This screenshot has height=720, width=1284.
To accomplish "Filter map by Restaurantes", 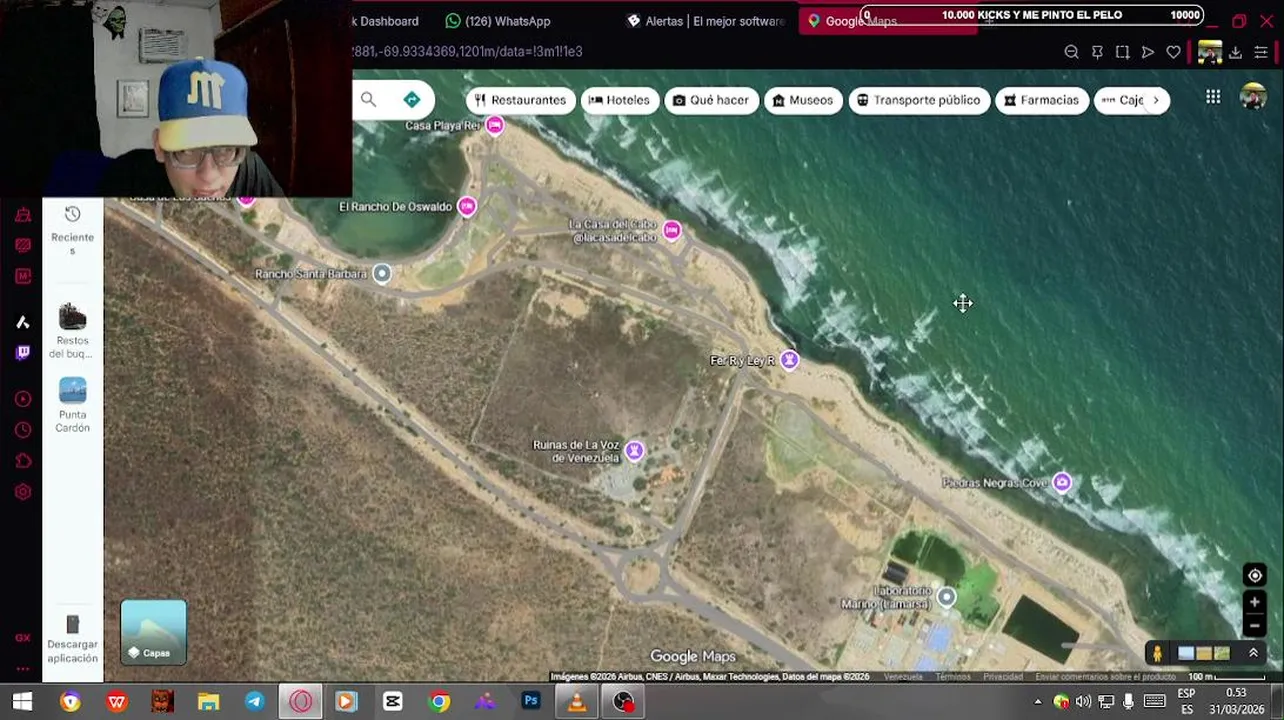I will (x=519, y=100).
